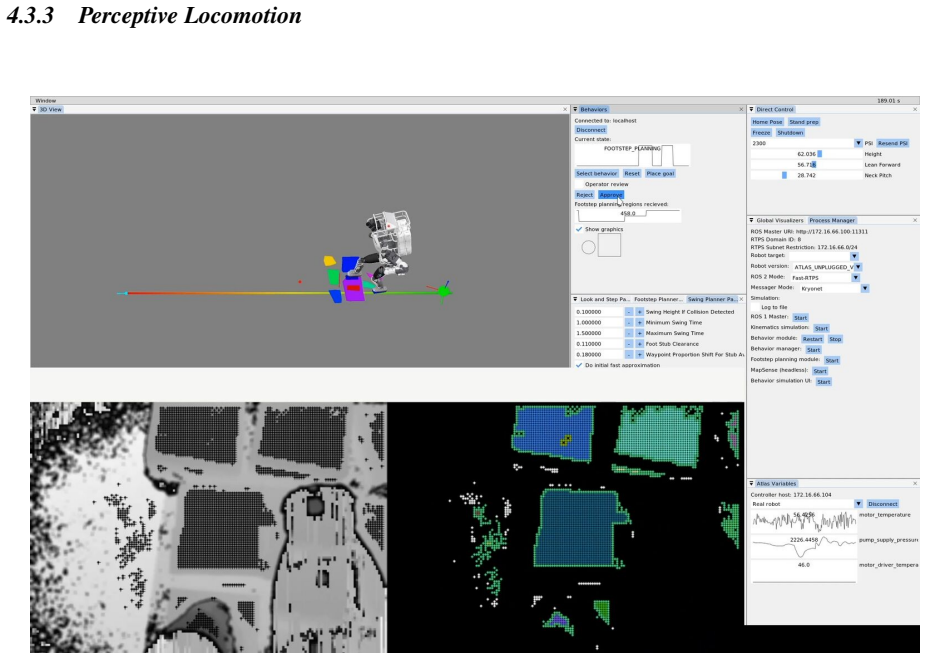Switch to the Look and Step Parameters tab
This screenshot has height=659, width=926.
point(605,299)
